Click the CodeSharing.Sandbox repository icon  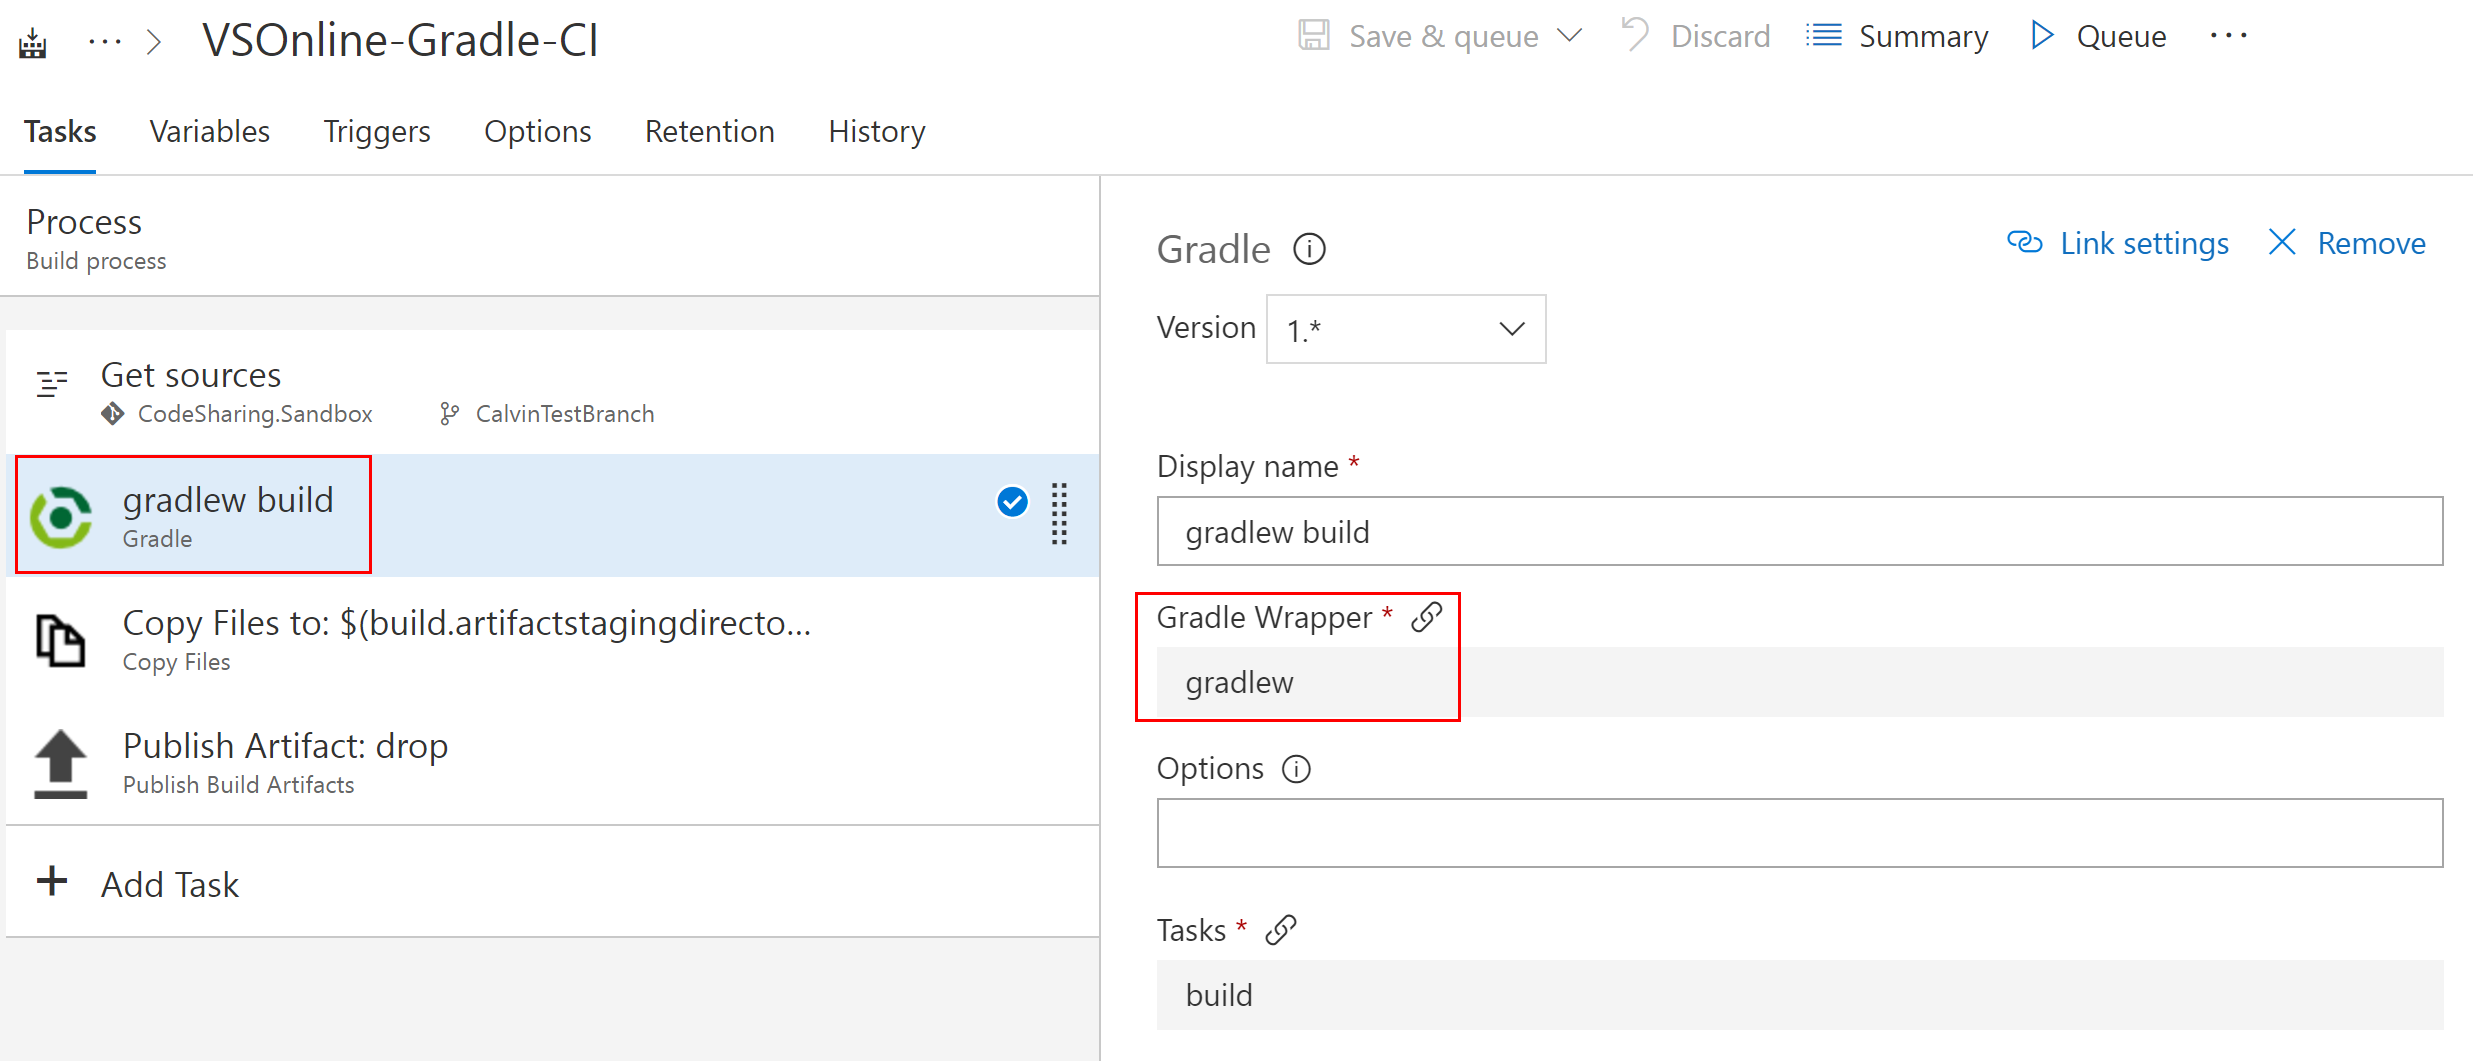pos(113,413)
